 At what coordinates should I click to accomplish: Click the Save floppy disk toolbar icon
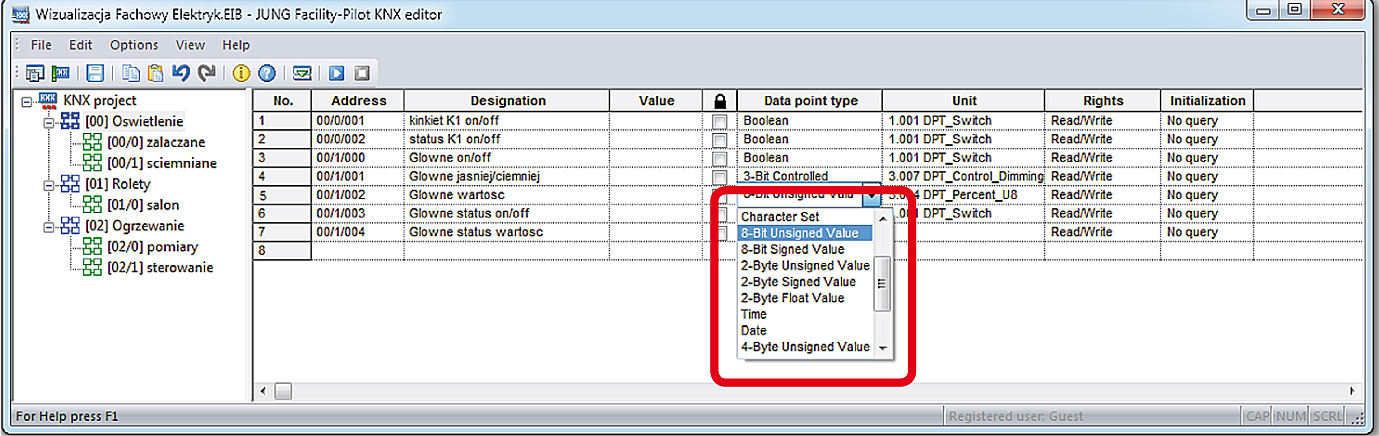(96, 73)
